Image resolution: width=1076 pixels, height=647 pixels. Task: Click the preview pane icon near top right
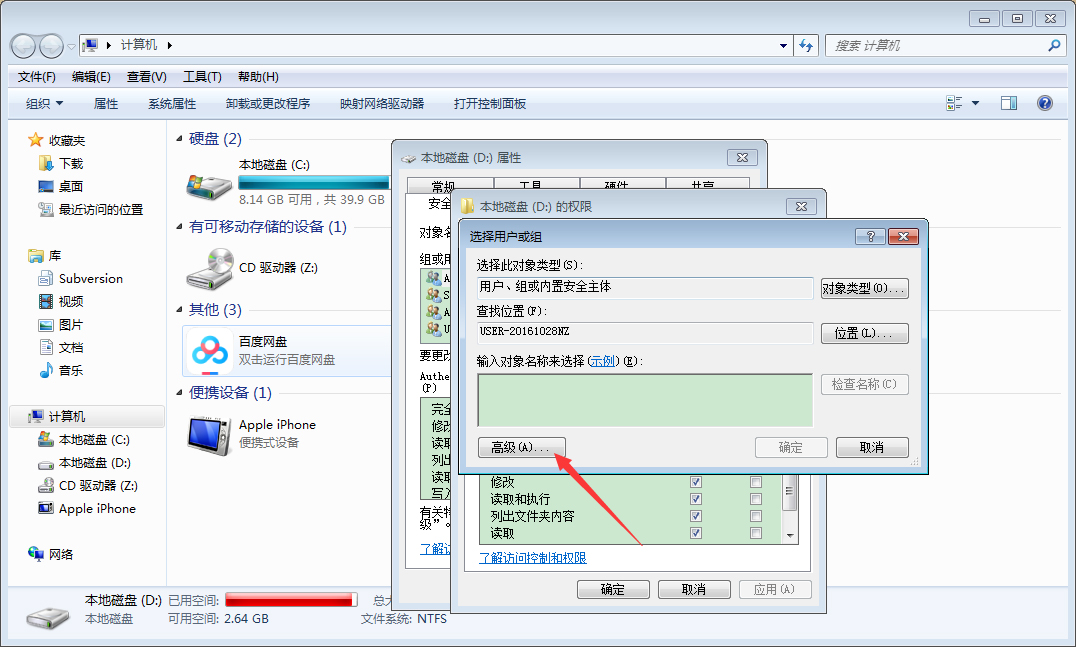pyautogui.click(x=1009, y=103)
